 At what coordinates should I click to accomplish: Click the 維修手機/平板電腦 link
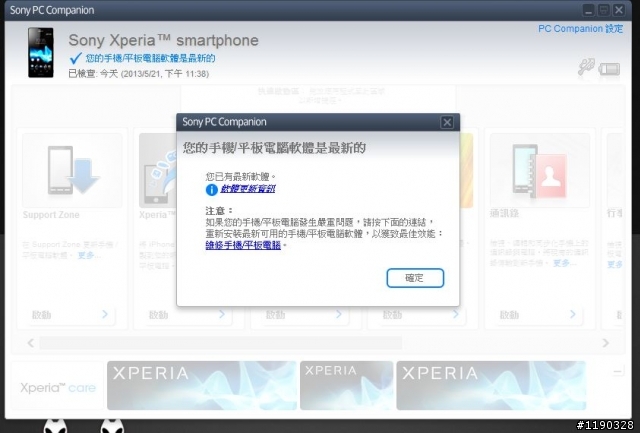243,245
